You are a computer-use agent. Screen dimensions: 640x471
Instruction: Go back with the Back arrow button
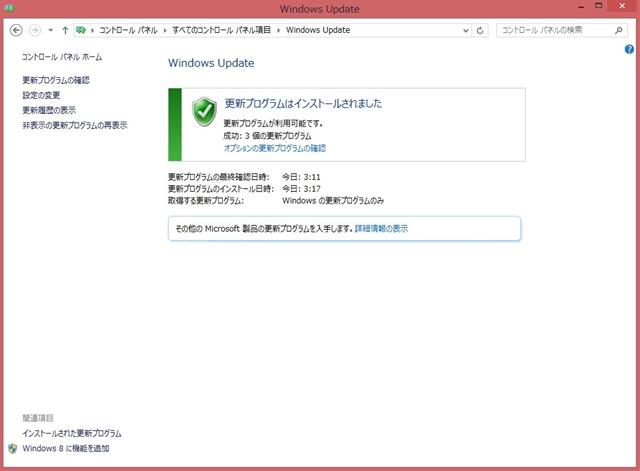coord(16,30)
